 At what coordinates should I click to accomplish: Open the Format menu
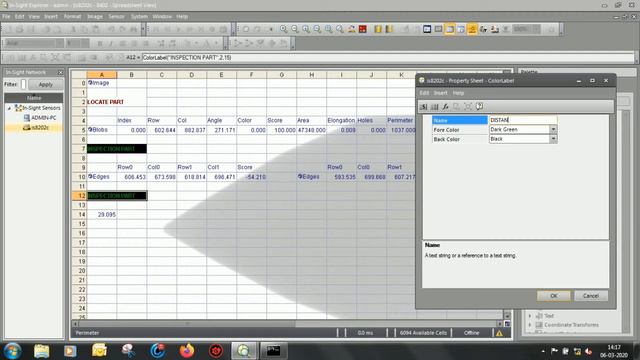pyautogui.click(x=72, y=17)
